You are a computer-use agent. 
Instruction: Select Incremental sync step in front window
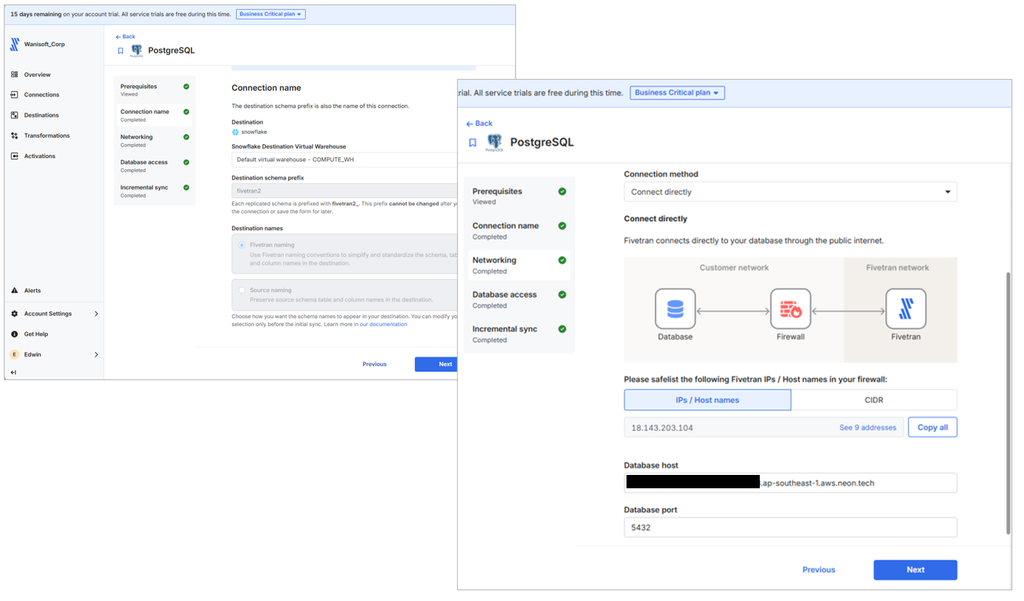coord(519,334)
